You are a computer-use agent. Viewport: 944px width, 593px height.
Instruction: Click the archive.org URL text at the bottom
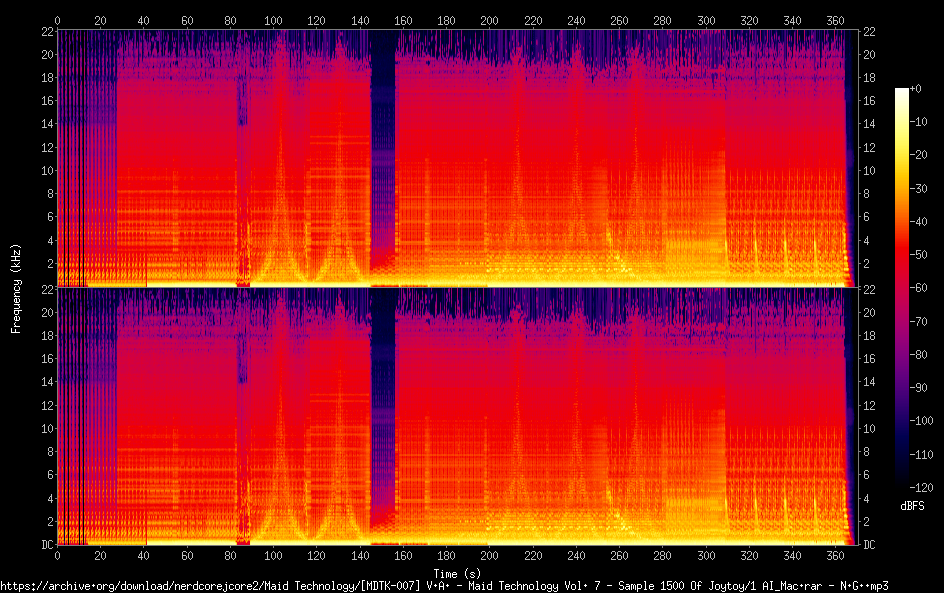pyautogui.click(x=444, y=585)
